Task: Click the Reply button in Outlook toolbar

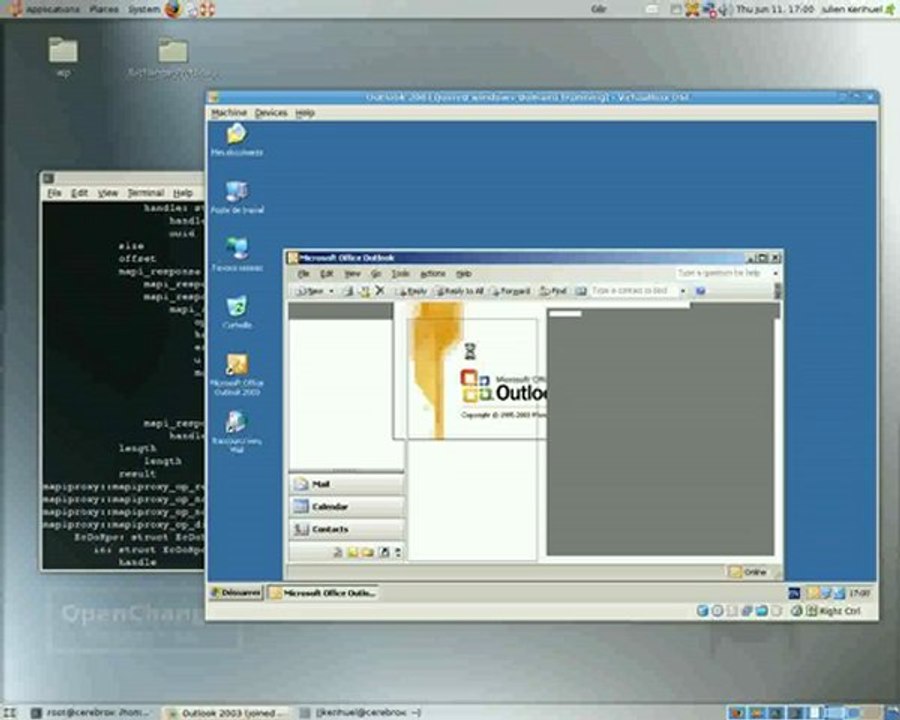Action: (x=413, y=291)
